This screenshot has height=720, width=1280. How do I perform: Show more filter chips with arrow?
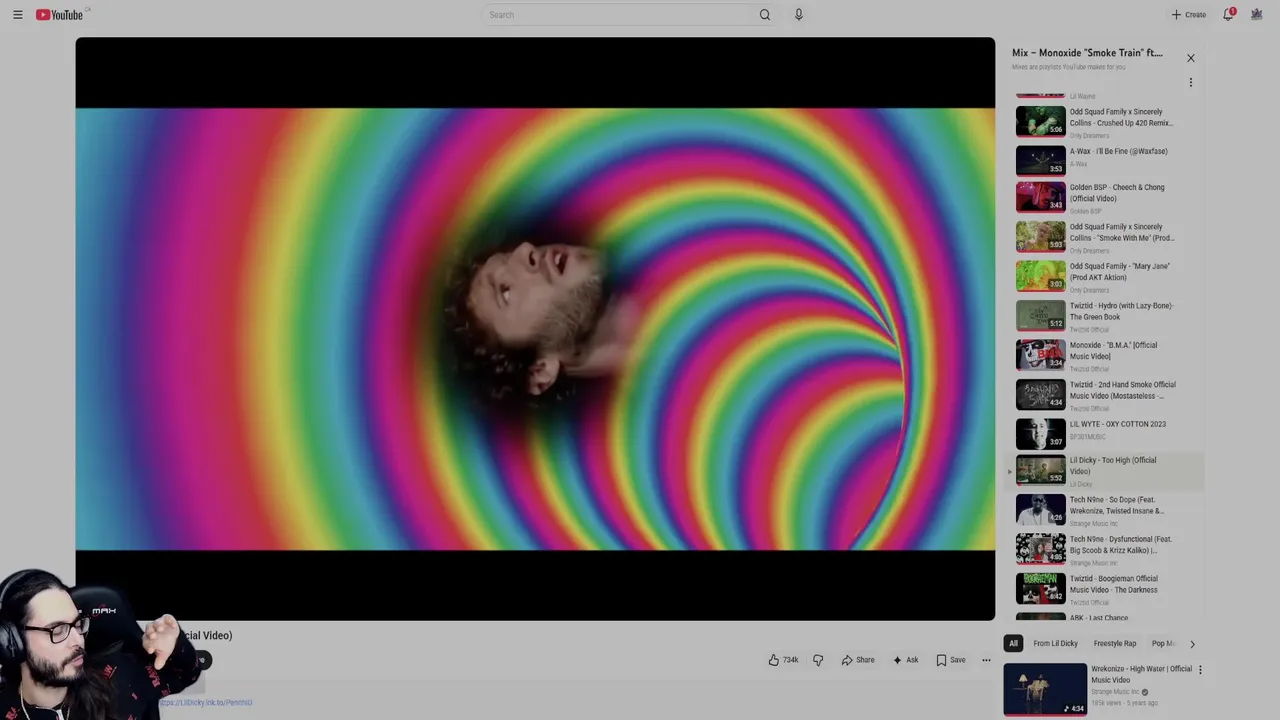point(1192,644)
